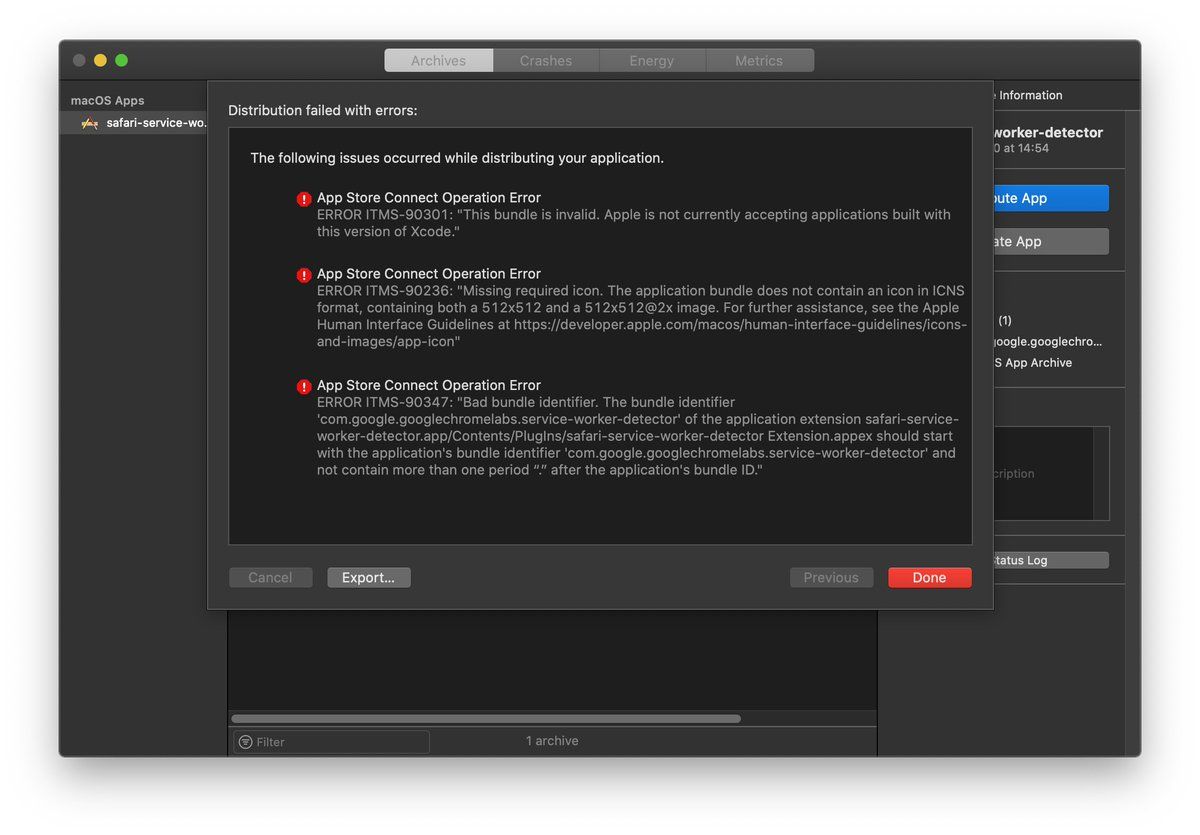Click the developer.apple.com guidelines URL text
The height and width of the screenshot is (835, 1200).
(x=740, y=325)
